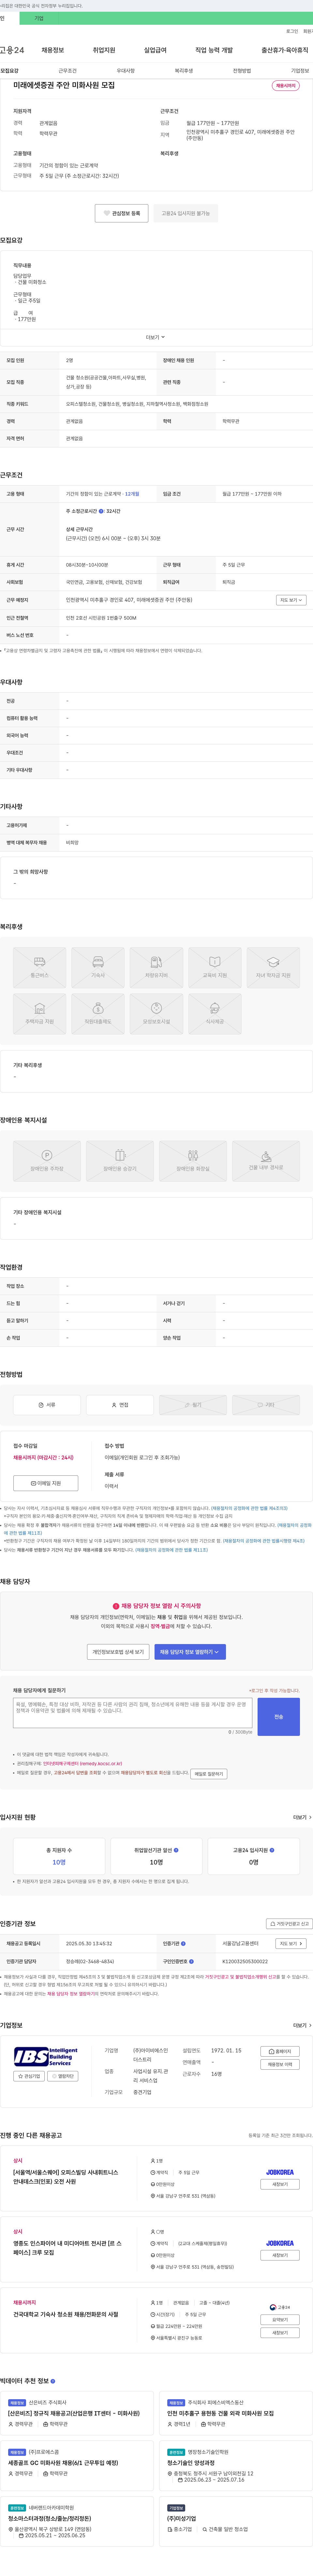This screenshot has height=2576, width=313.
Task: Open the 채용정보 menu
Action: (53, 50)
